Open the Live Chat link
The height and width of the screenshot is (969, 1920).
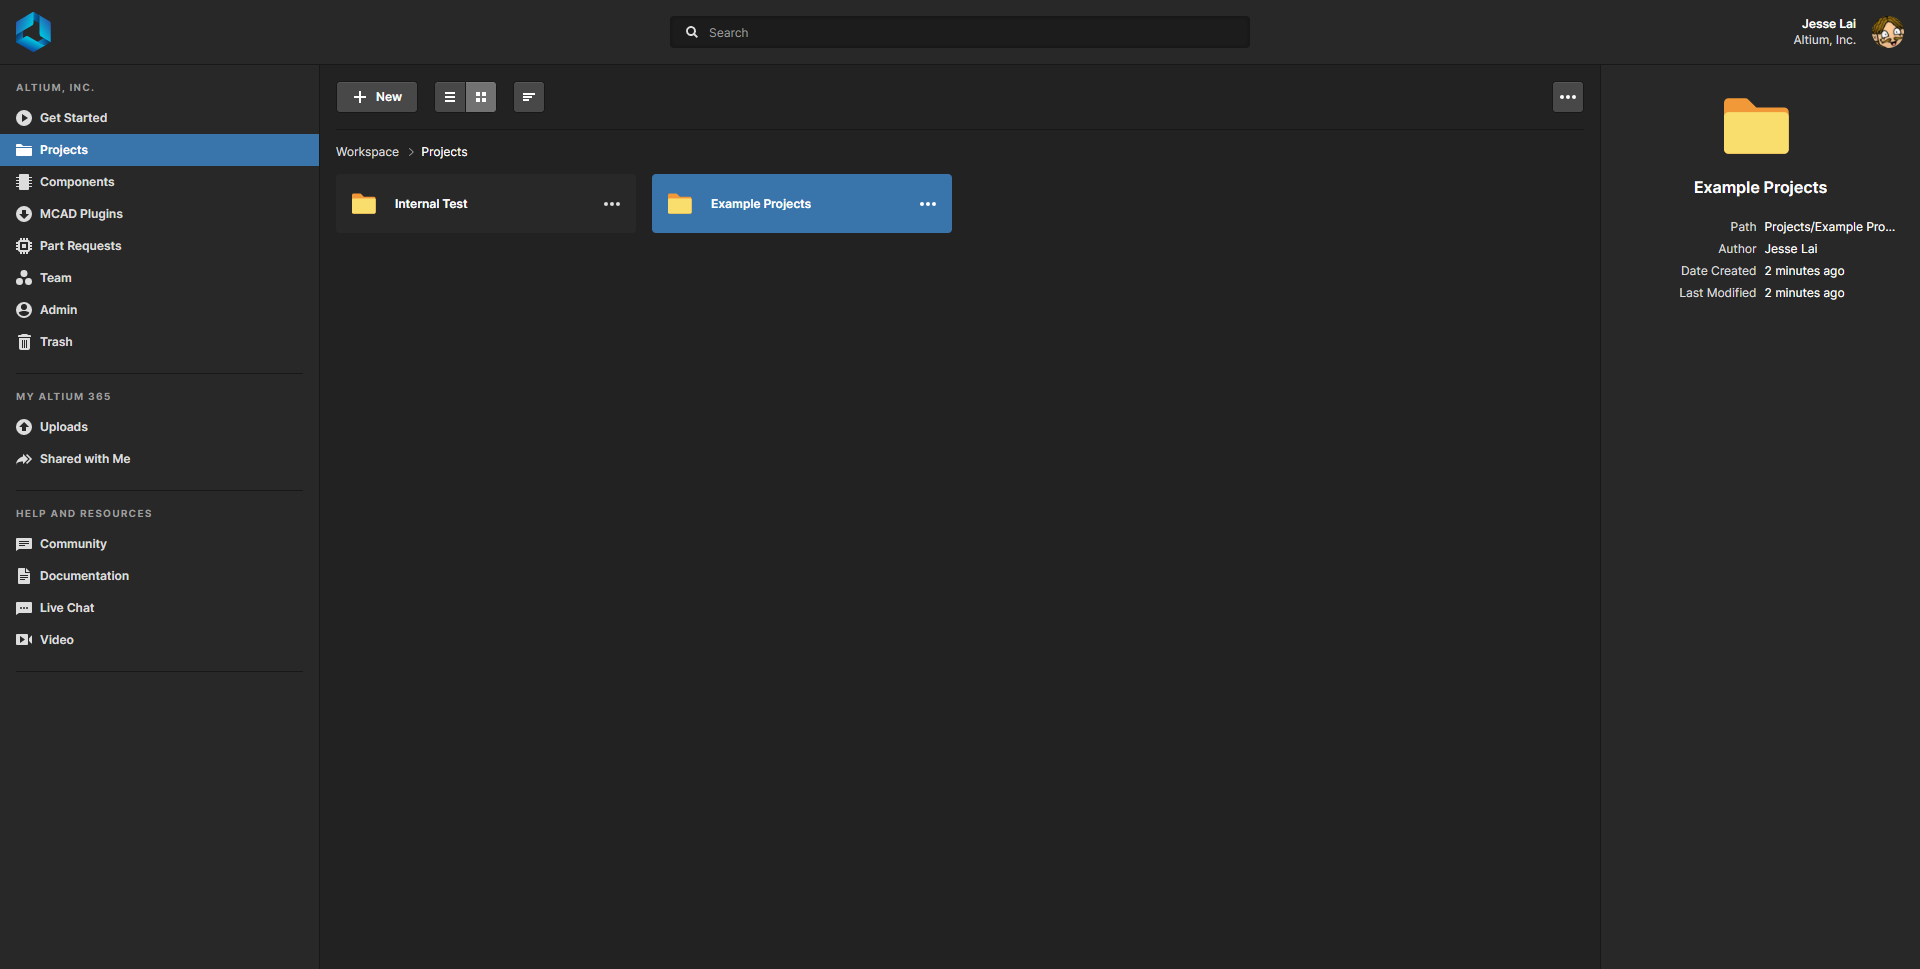point(160,608)
